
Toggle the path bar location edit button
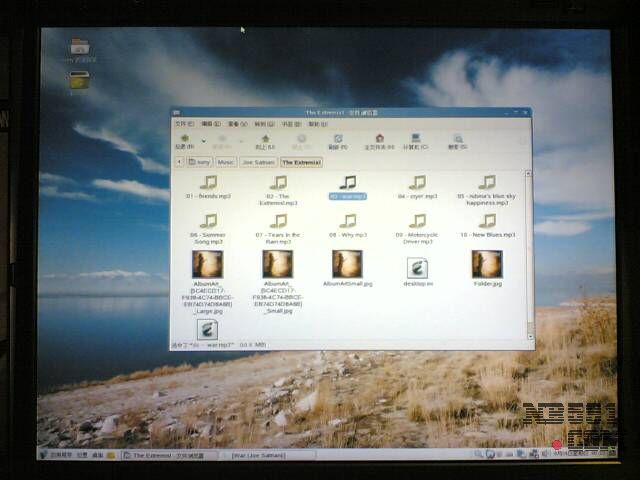pyautogui.click(x=181, y=161)
